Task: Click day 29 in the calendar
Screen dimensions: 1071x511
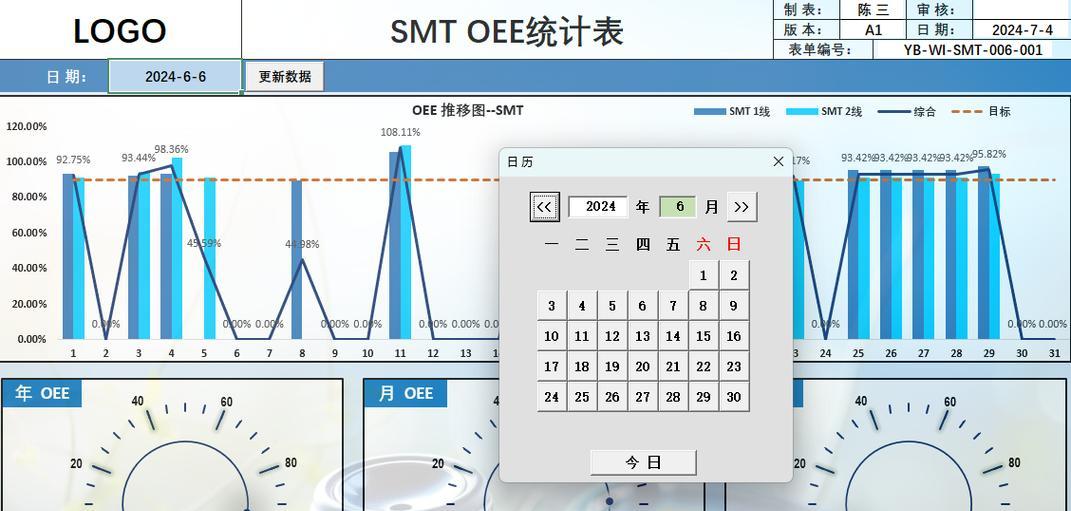Action: click(x=704, y=397)
